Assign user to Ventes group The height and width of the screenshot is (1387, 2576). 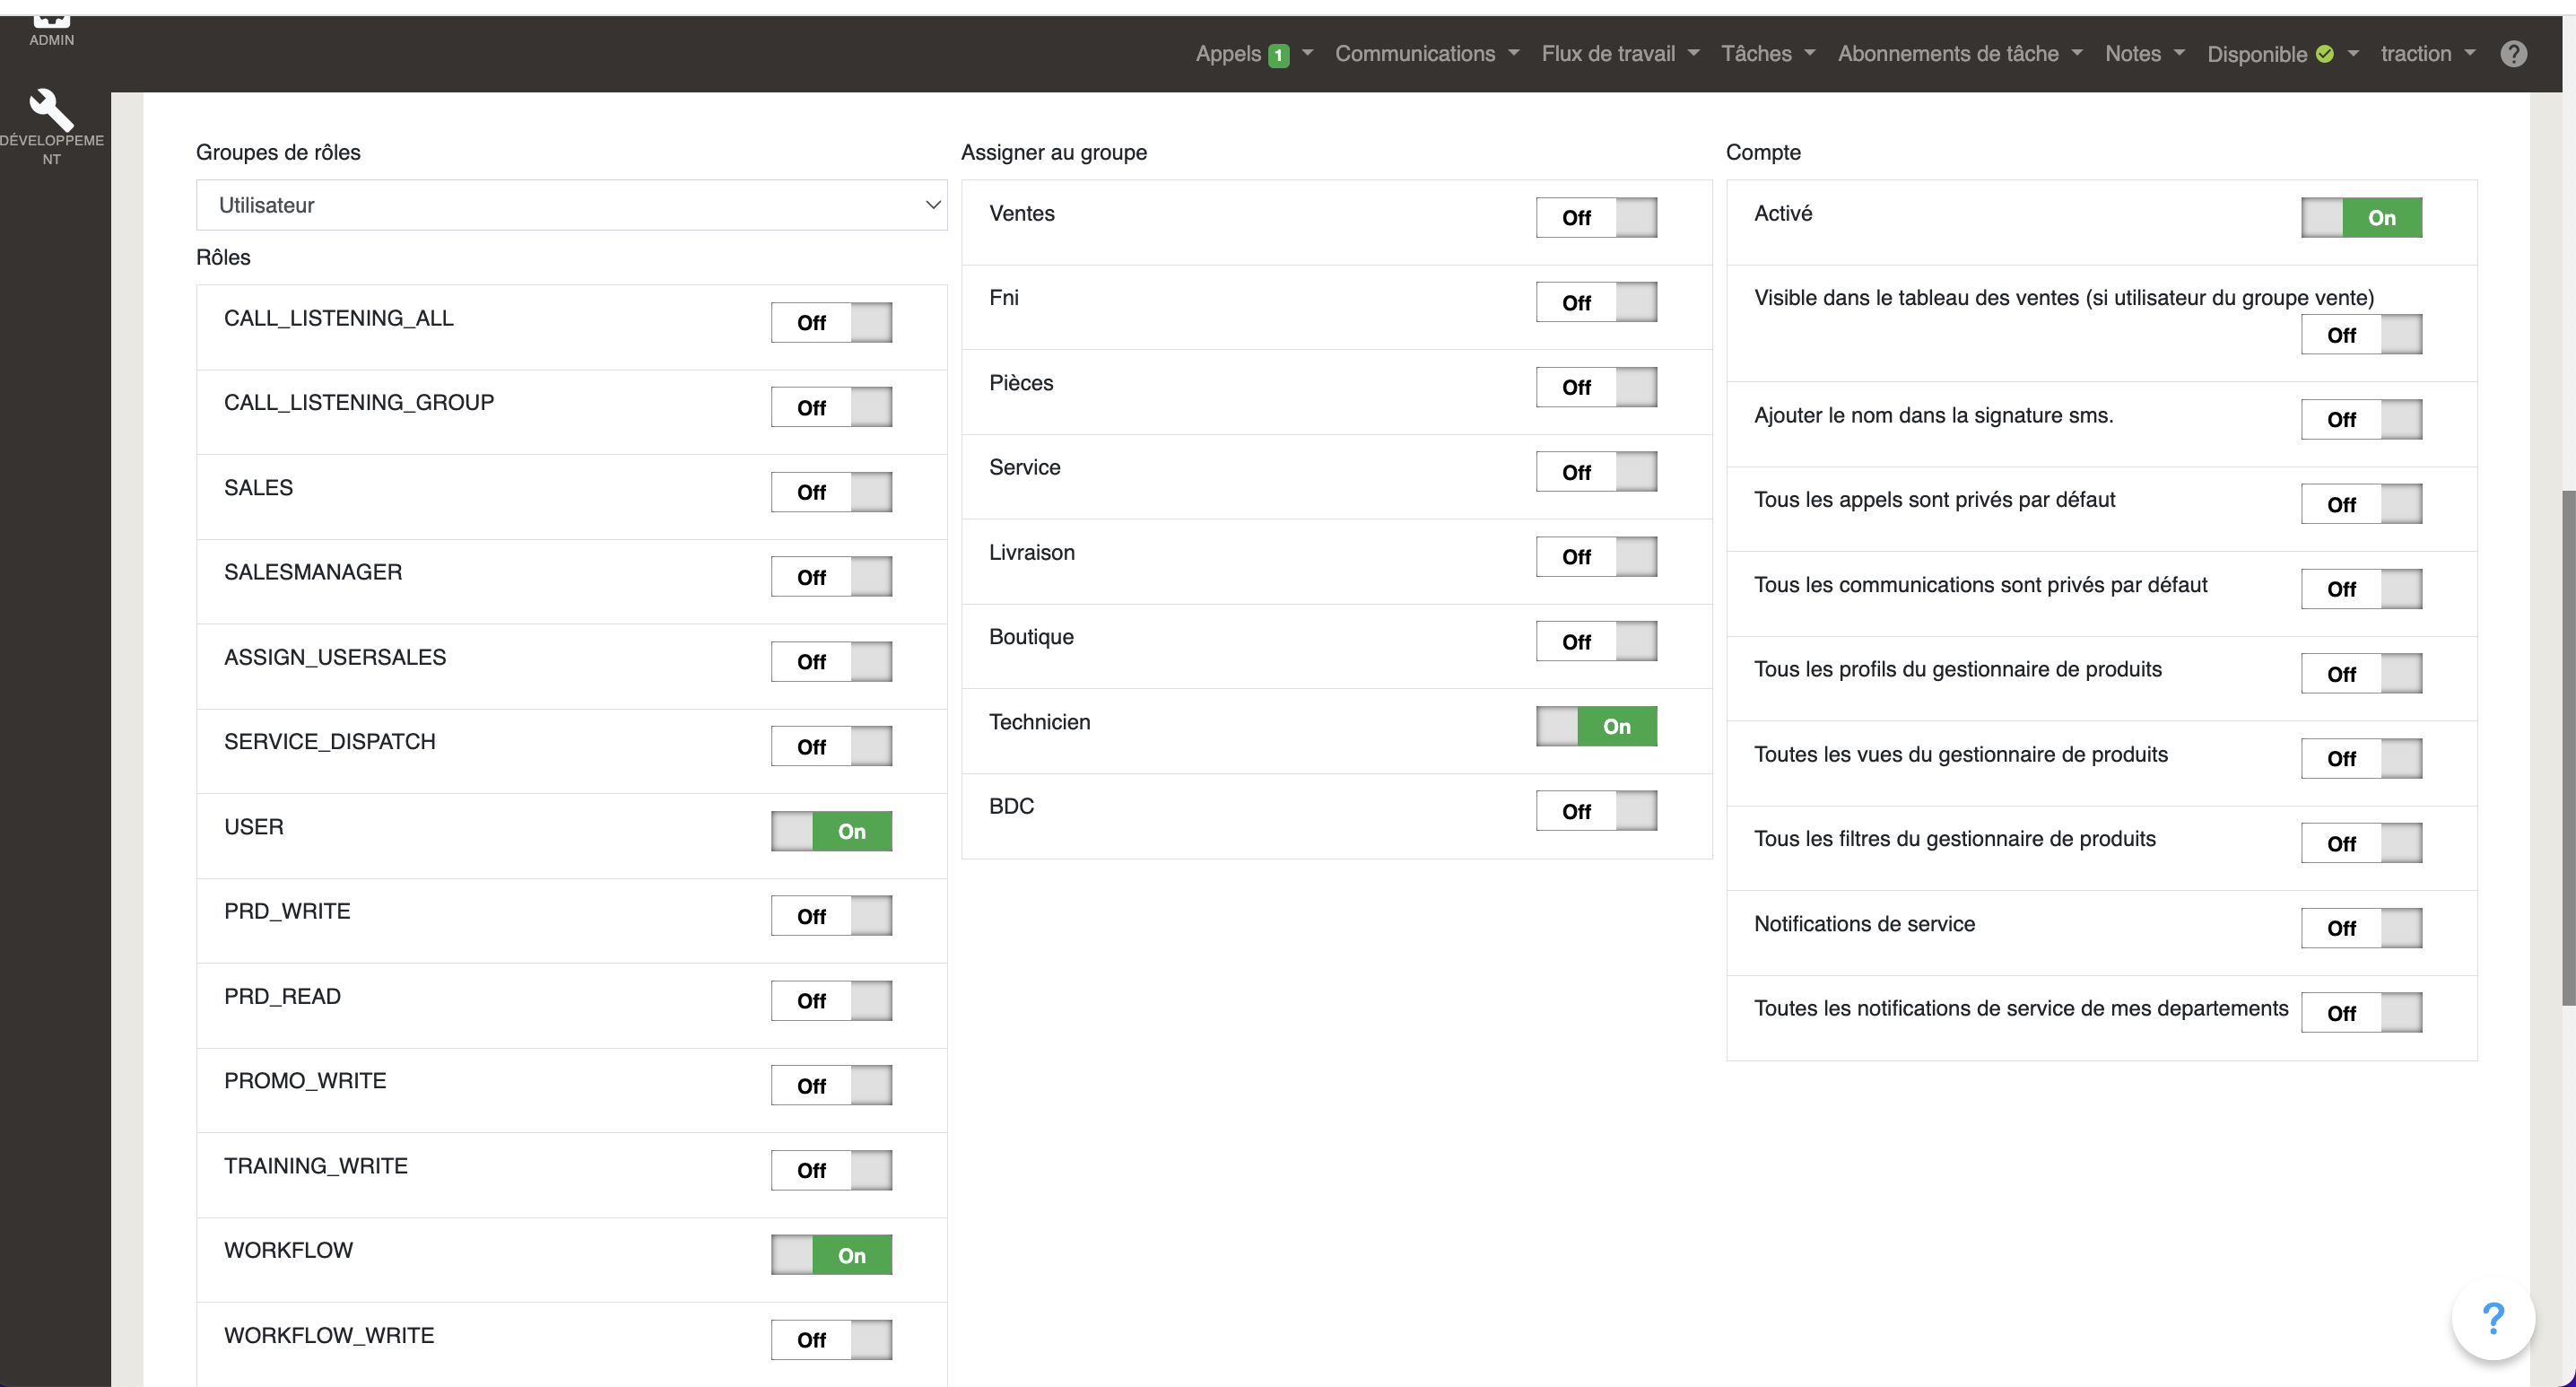click(x=1596, y=218)
